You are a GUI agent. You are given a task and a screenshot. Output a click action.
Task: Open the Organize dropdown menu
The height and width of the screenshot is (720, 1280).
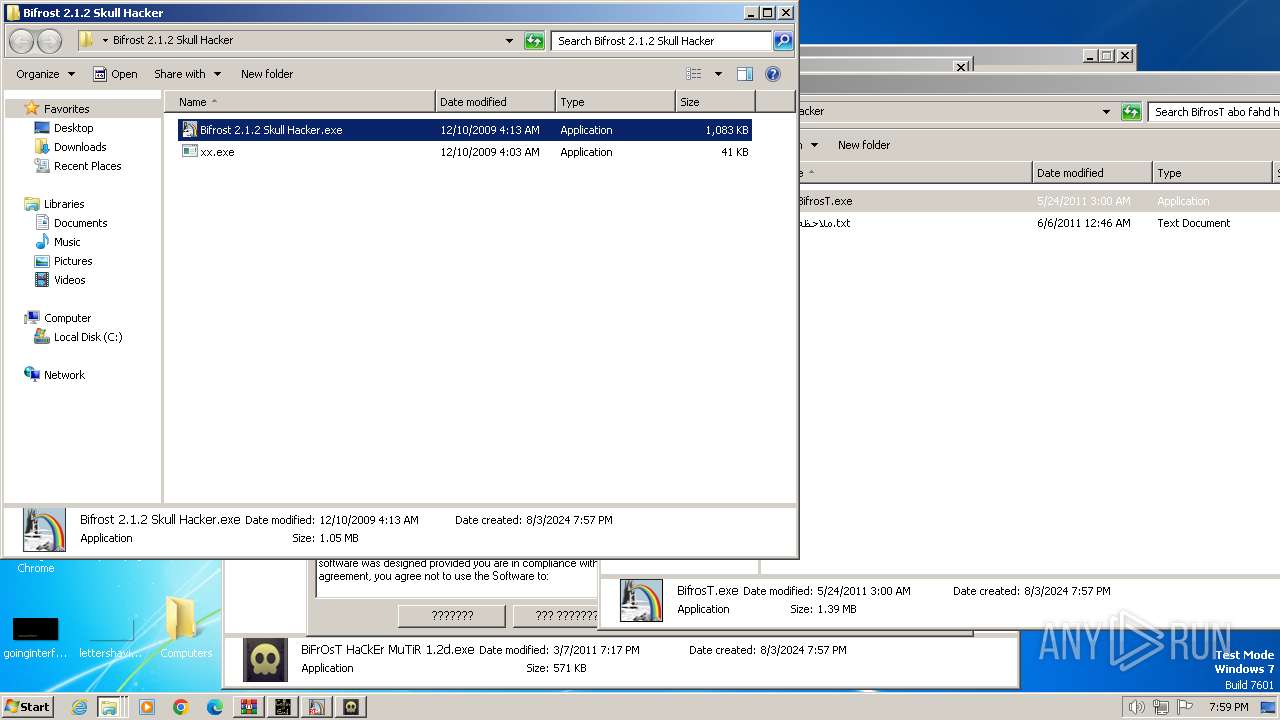pyautogui.click(x=45, y=74)
